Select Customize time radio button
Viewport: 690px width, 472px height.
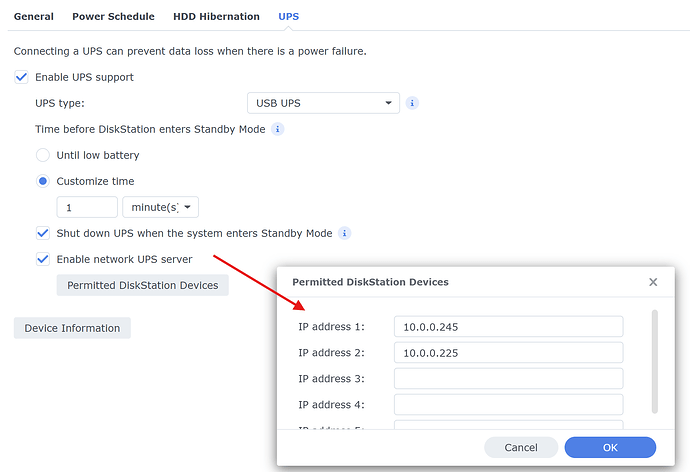click(x=43, y=181)
